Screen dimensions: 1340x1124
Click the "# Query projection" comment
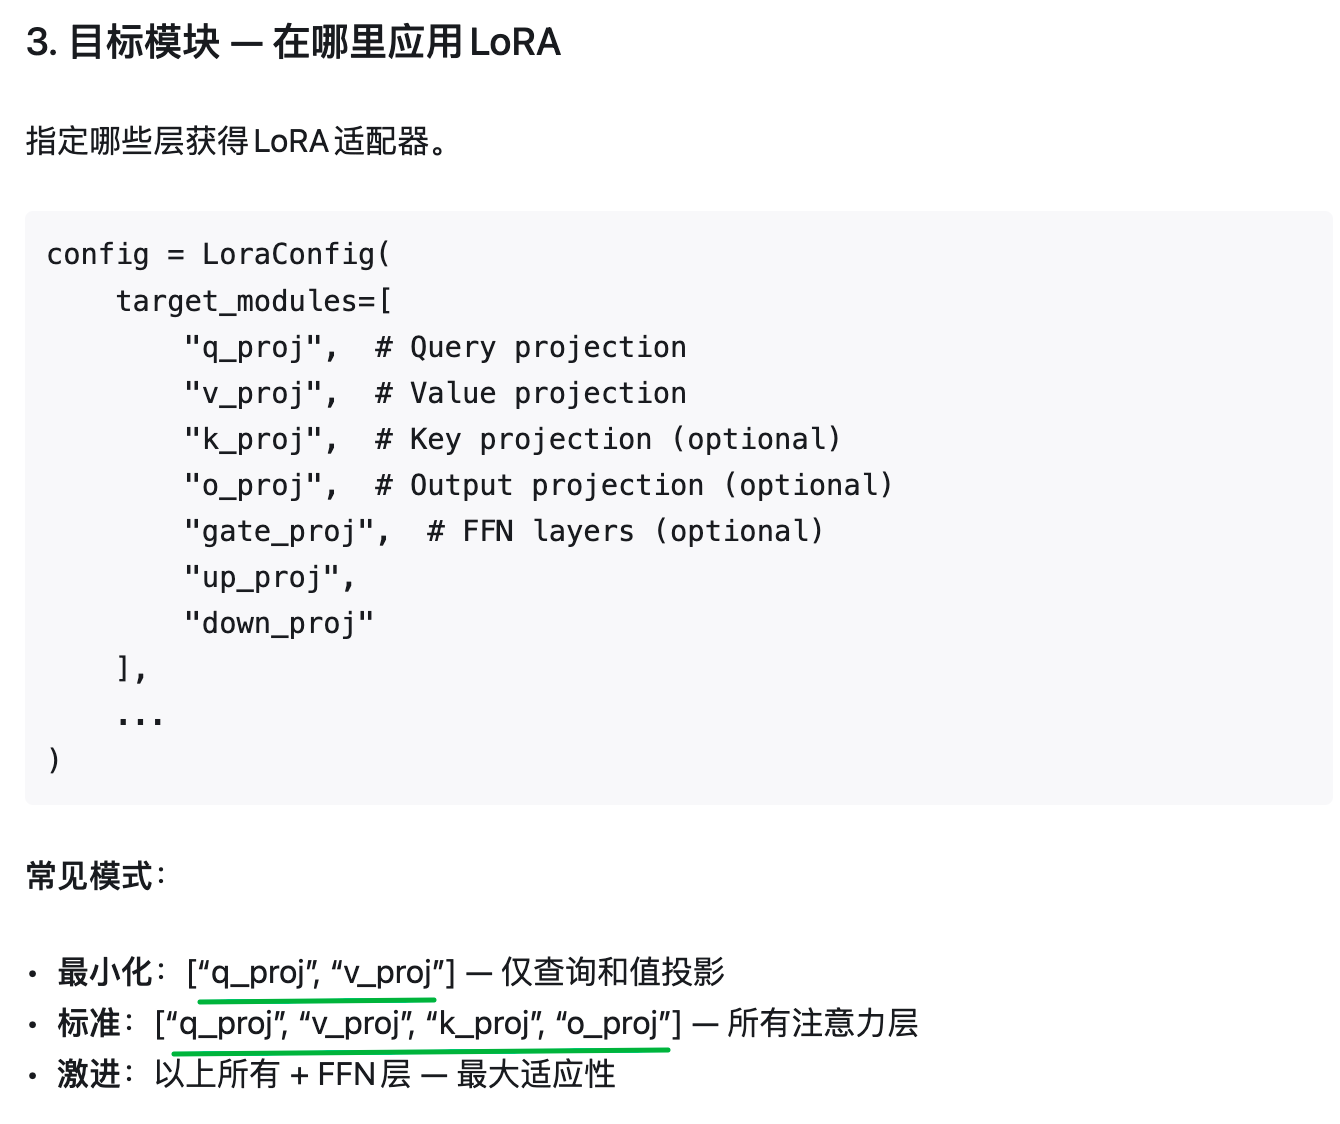point(531,347)
